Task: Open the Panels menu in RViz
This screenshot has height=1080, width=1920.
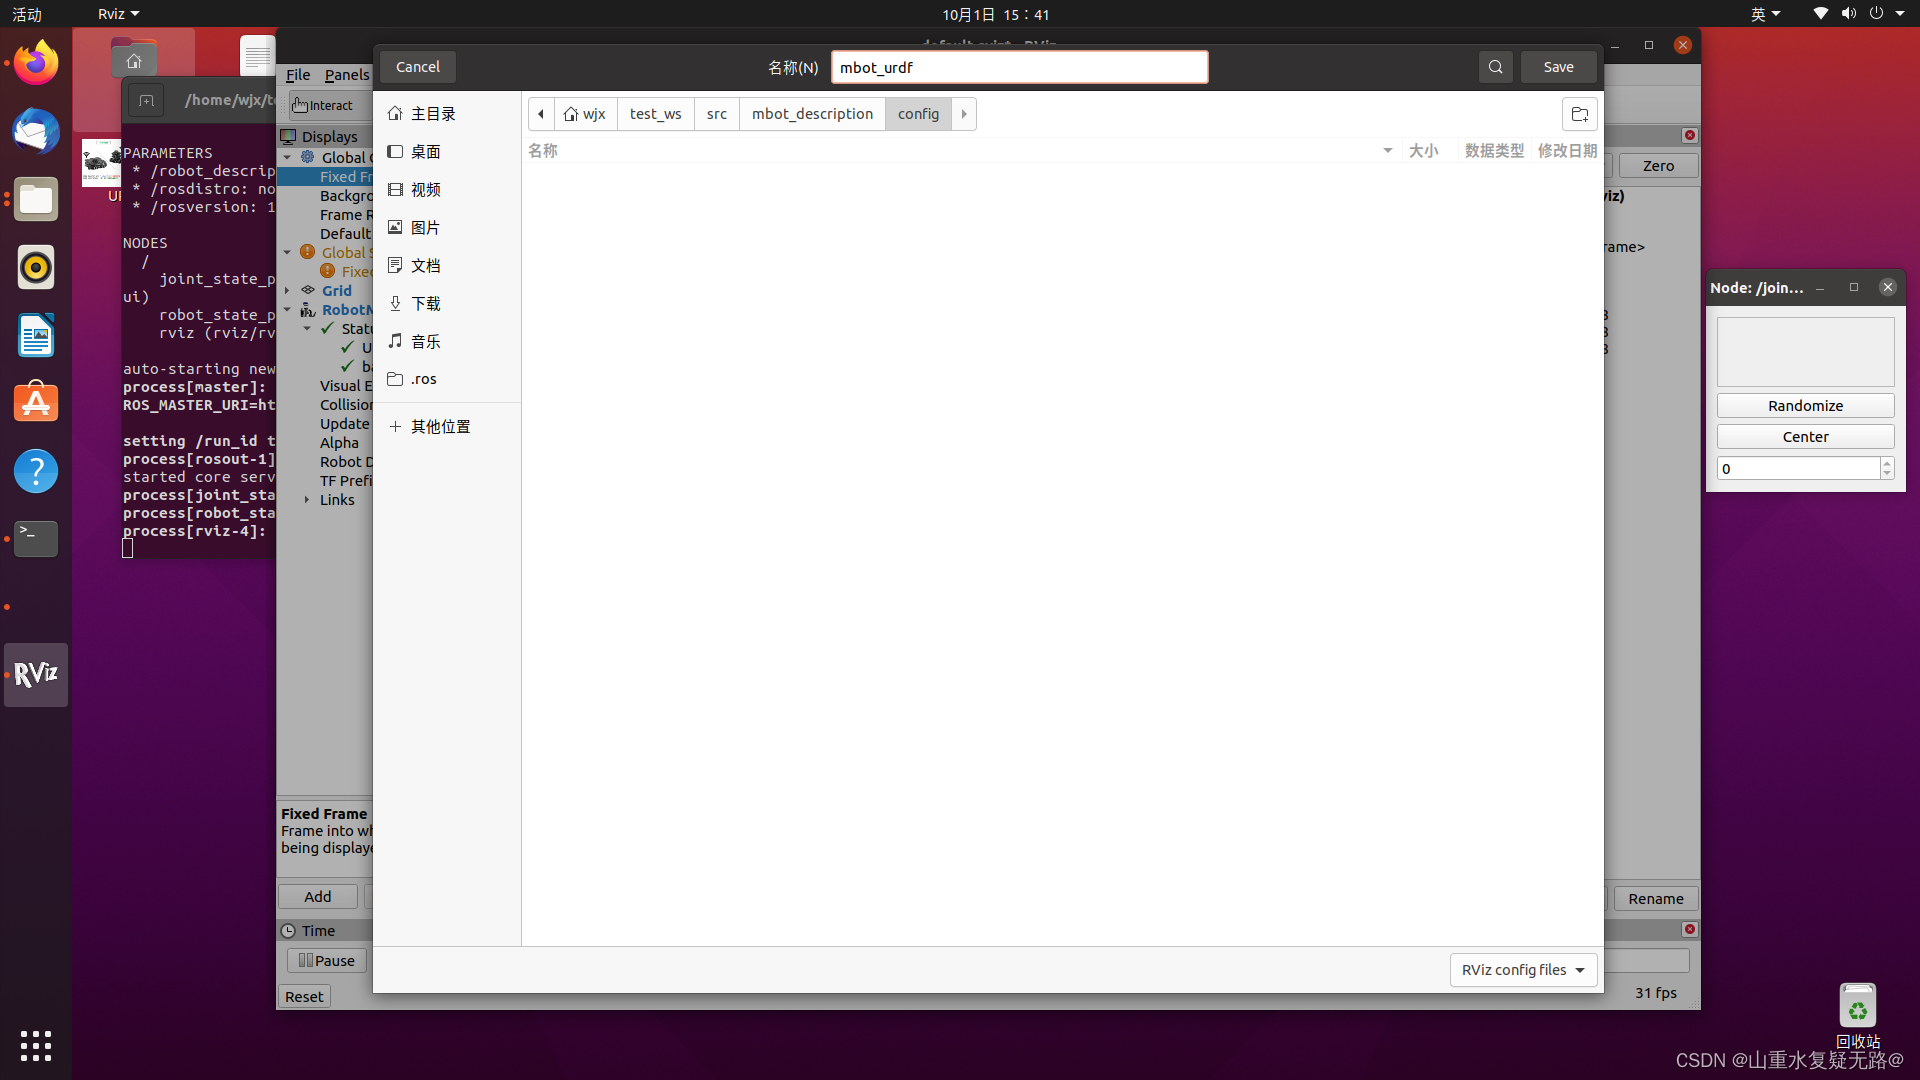Action: pos(347,75)
